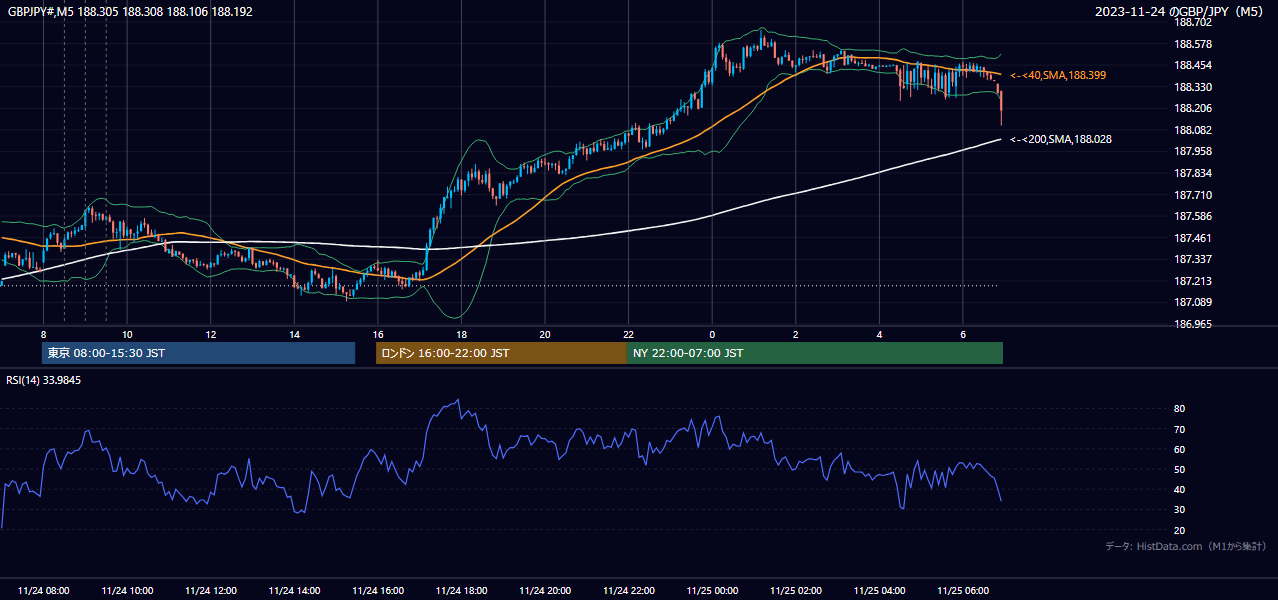The width and height of the screenshot is (1278, 600).
Task: Click price axis value 188.702
Action: tap(1193, 22)
